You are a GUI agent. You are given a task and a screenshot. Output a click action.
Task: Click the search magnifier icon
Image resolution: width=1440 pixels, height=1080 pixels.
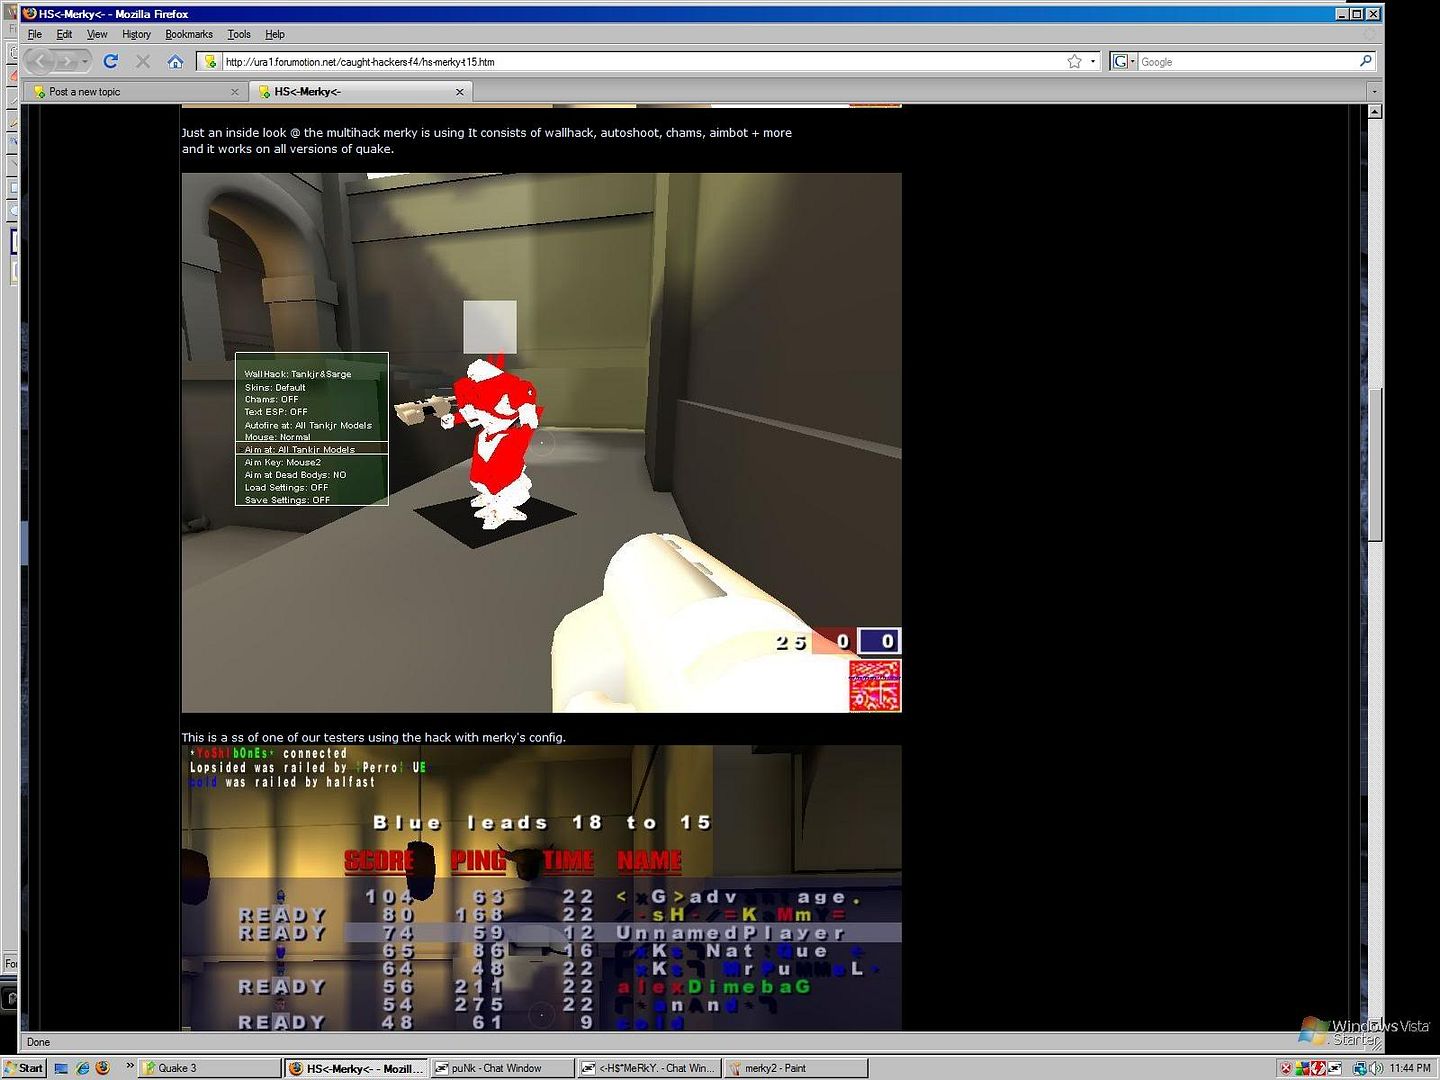pyautogui.click(x=1366, y=62)
